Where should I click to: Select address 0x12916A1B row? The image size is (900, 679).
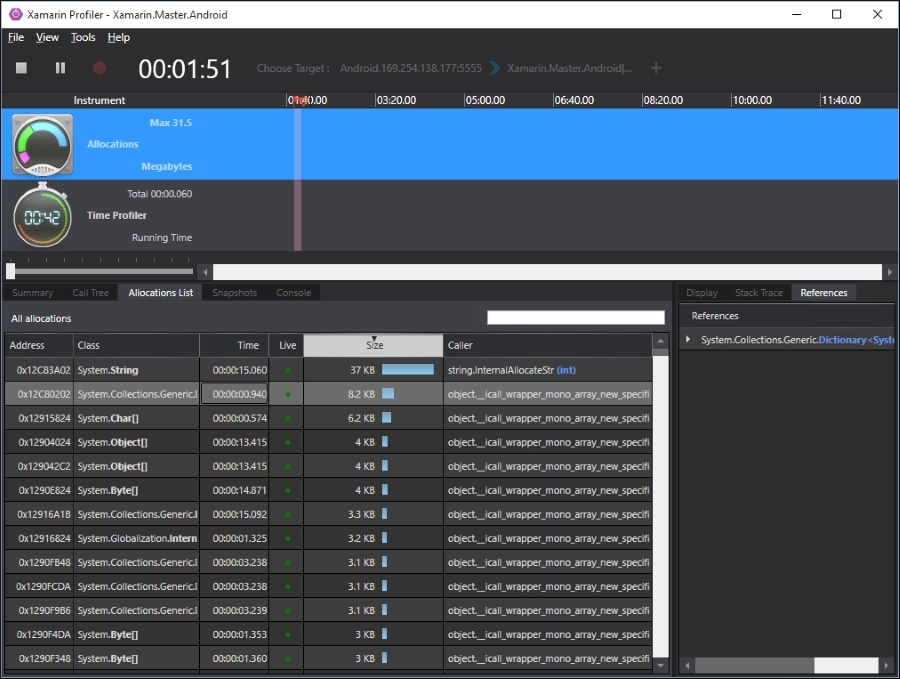[x=328, y=515]
